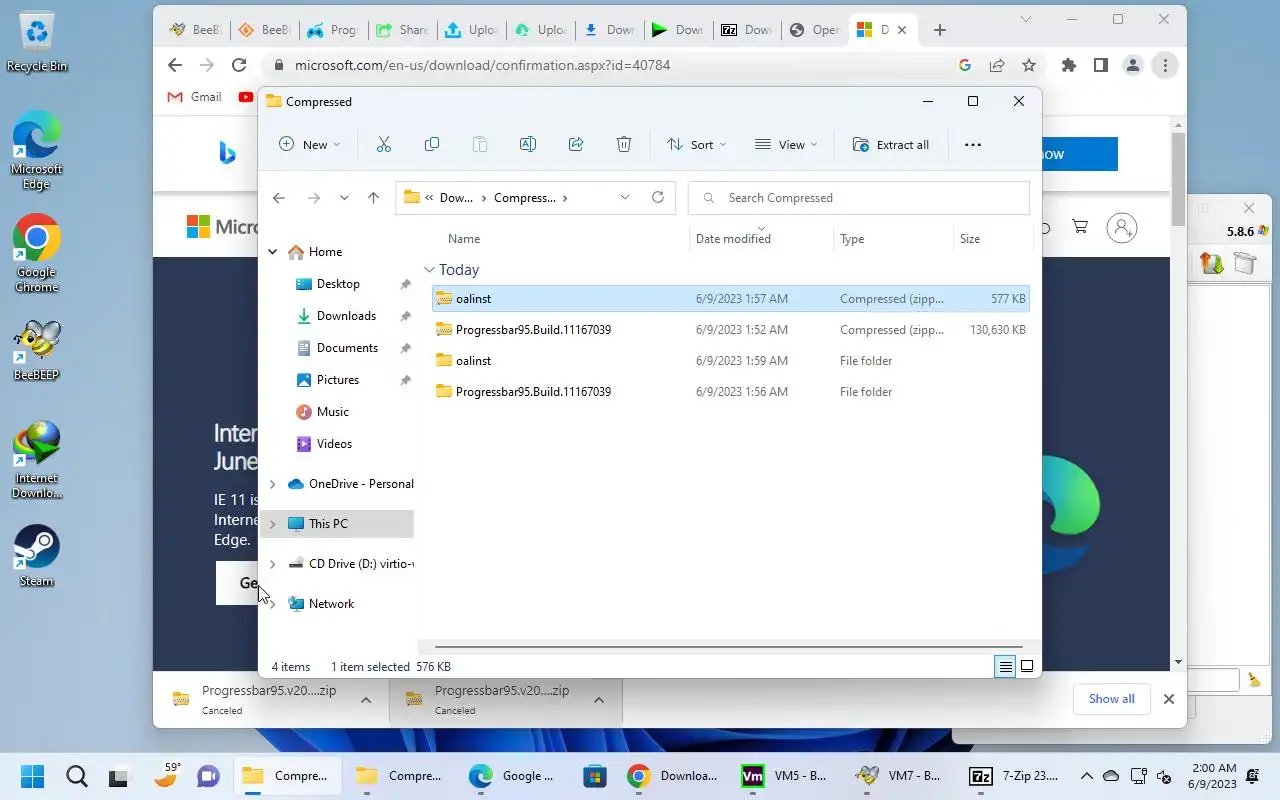Open Chrome profile avatar icon
The image size is (1280, 800).
[1133, 65]
